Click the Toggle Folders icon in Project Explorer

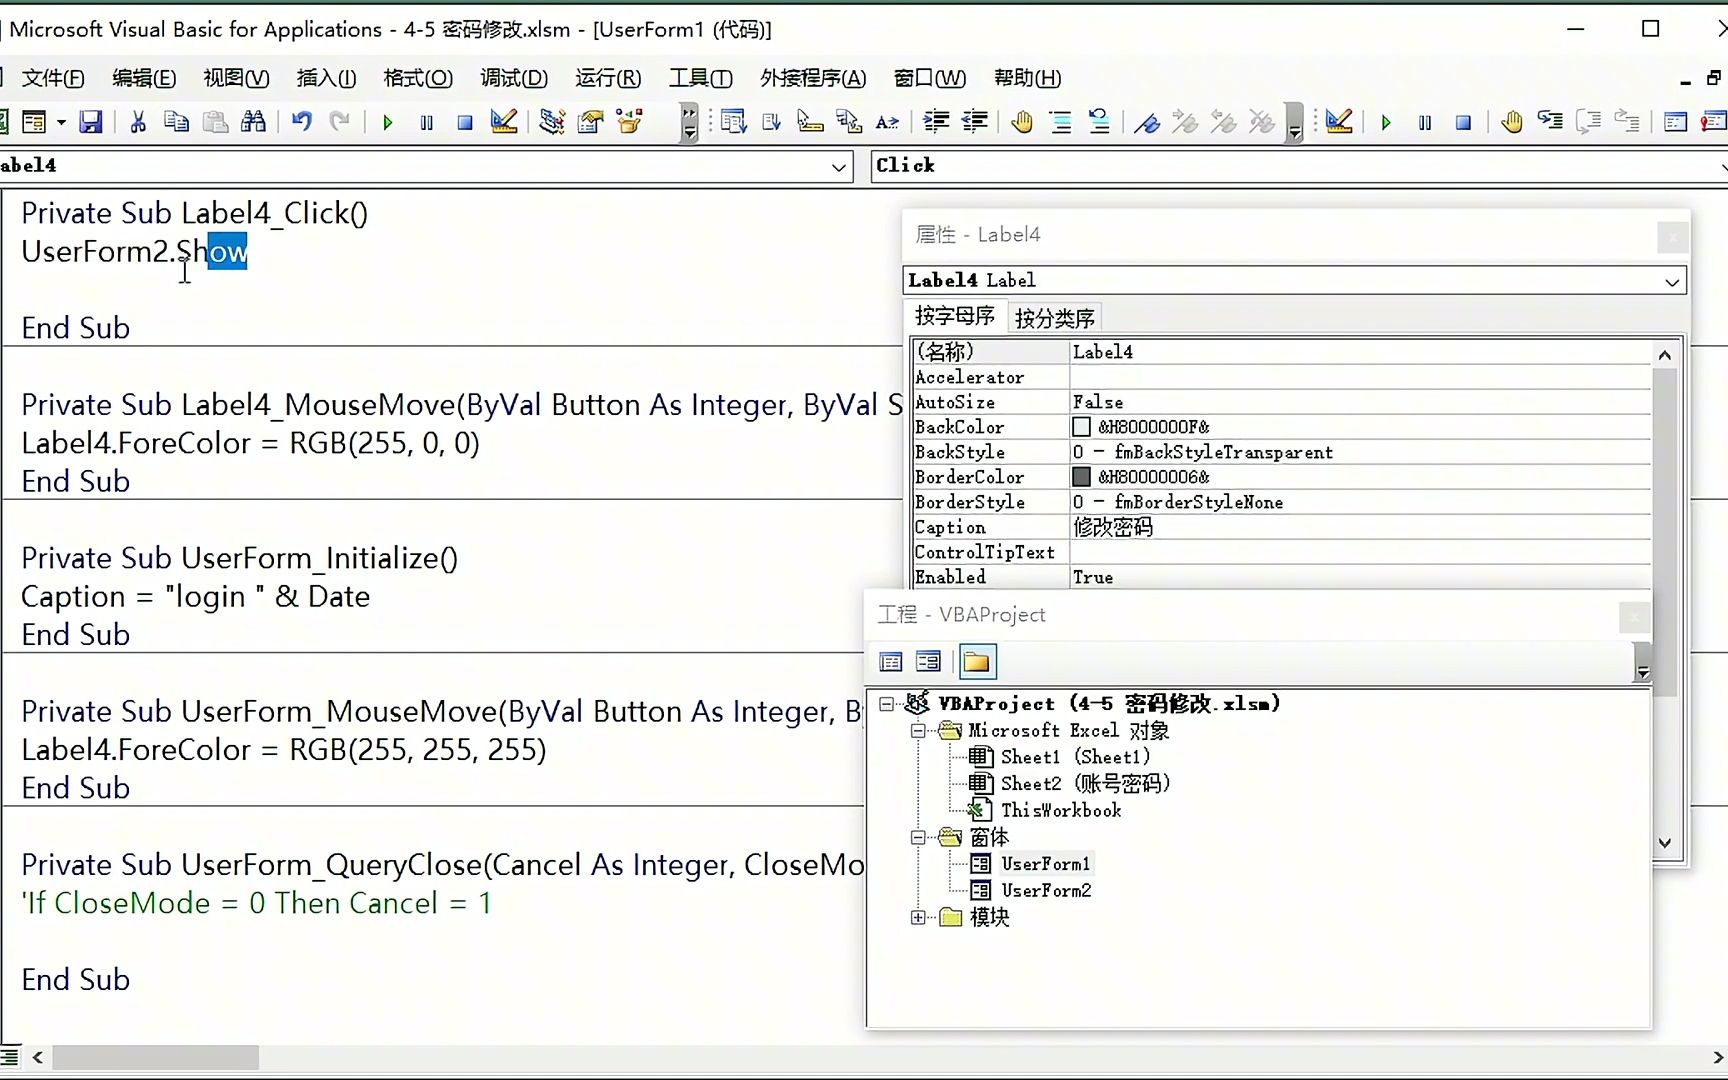(x=977, y=661)
